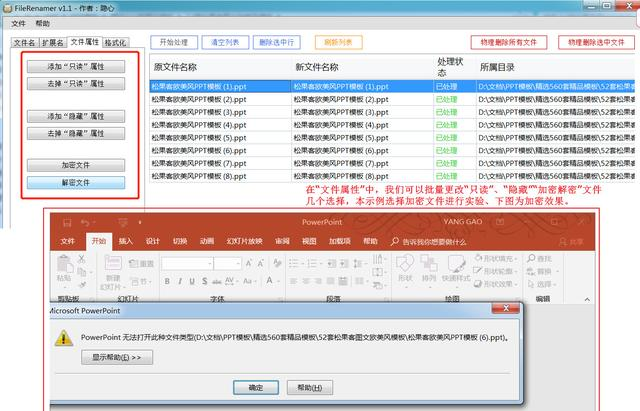
Task: Open the font name combo box in the ribbon
Action: (186, 263)
